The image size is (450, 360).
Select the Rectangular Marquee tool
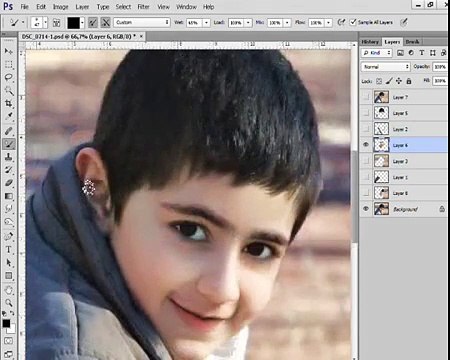pos(9,64)
